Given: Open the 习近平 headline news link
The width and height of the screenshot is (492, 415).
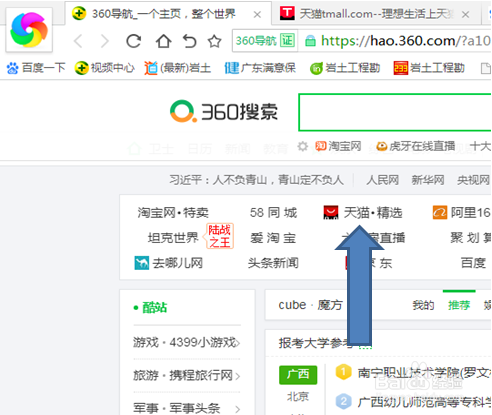Looking at the screenshot, I should click(x=256, y=180).
